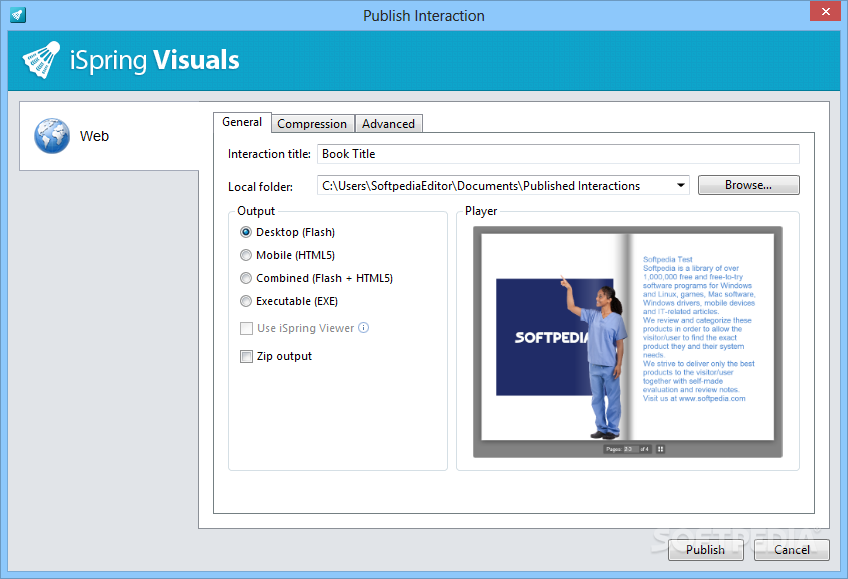Click the 'iSpring Visuals' header text
Image resolution: width=848 pixels, height=579 pixels.
click(154, 60)
